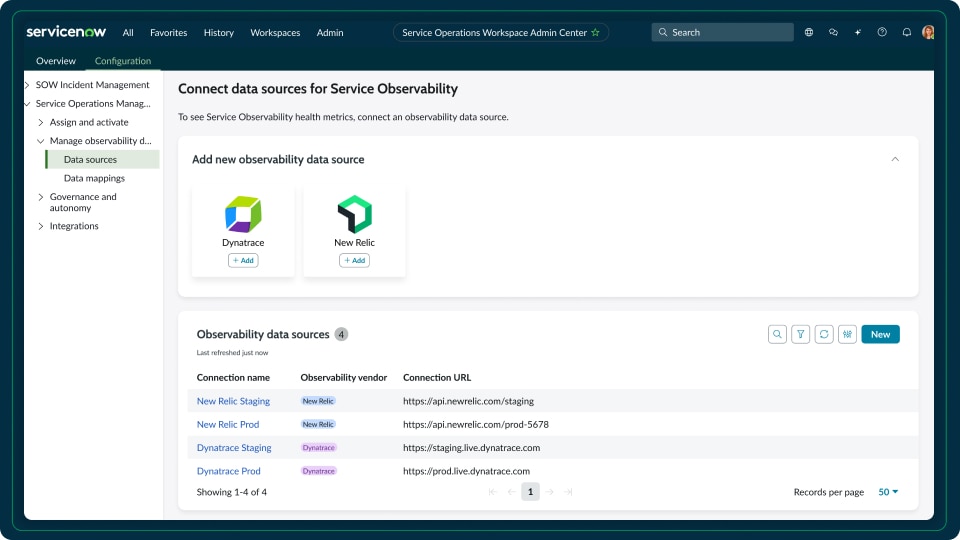Select Data sources in sidebar
Image resolution: width=960 pixels, height=540 pixels.
click(102, 159)
